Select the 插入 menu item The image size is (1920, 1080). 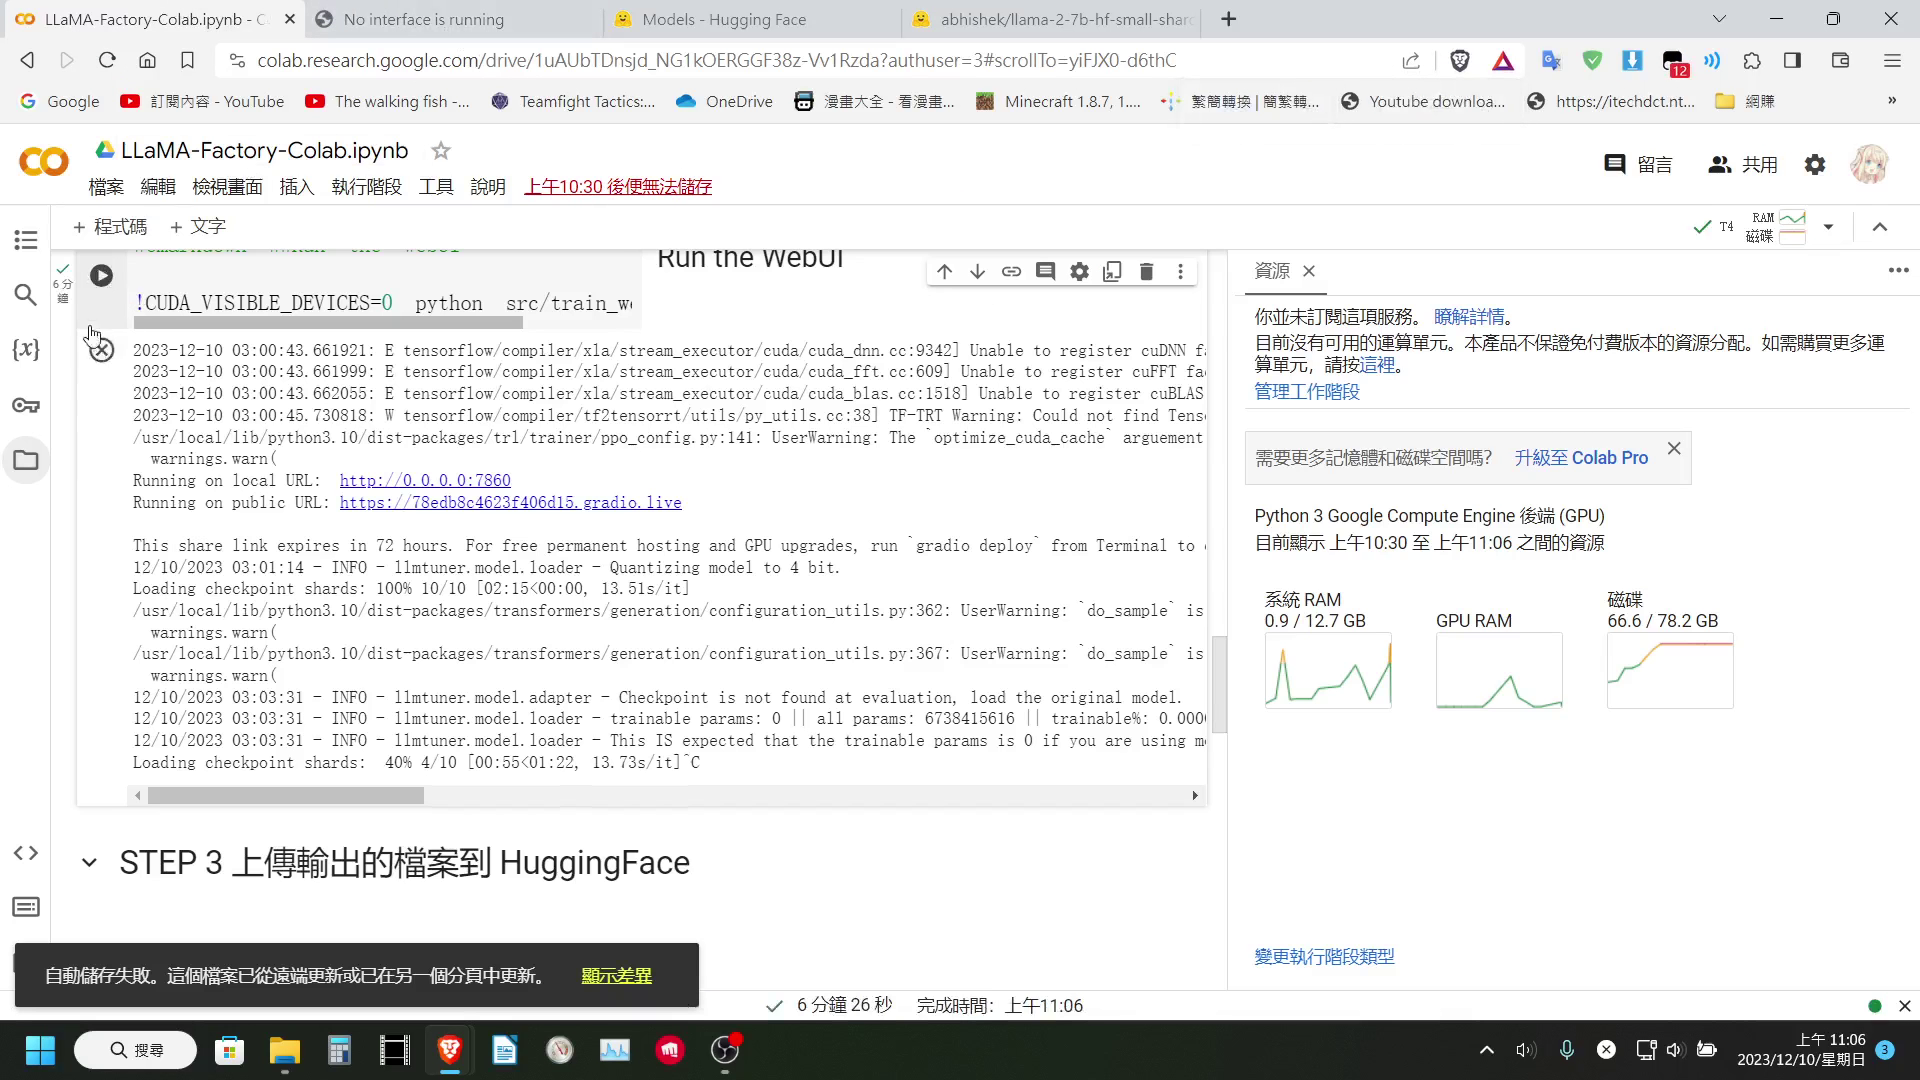pyautogui.click(x=297, y=186)
